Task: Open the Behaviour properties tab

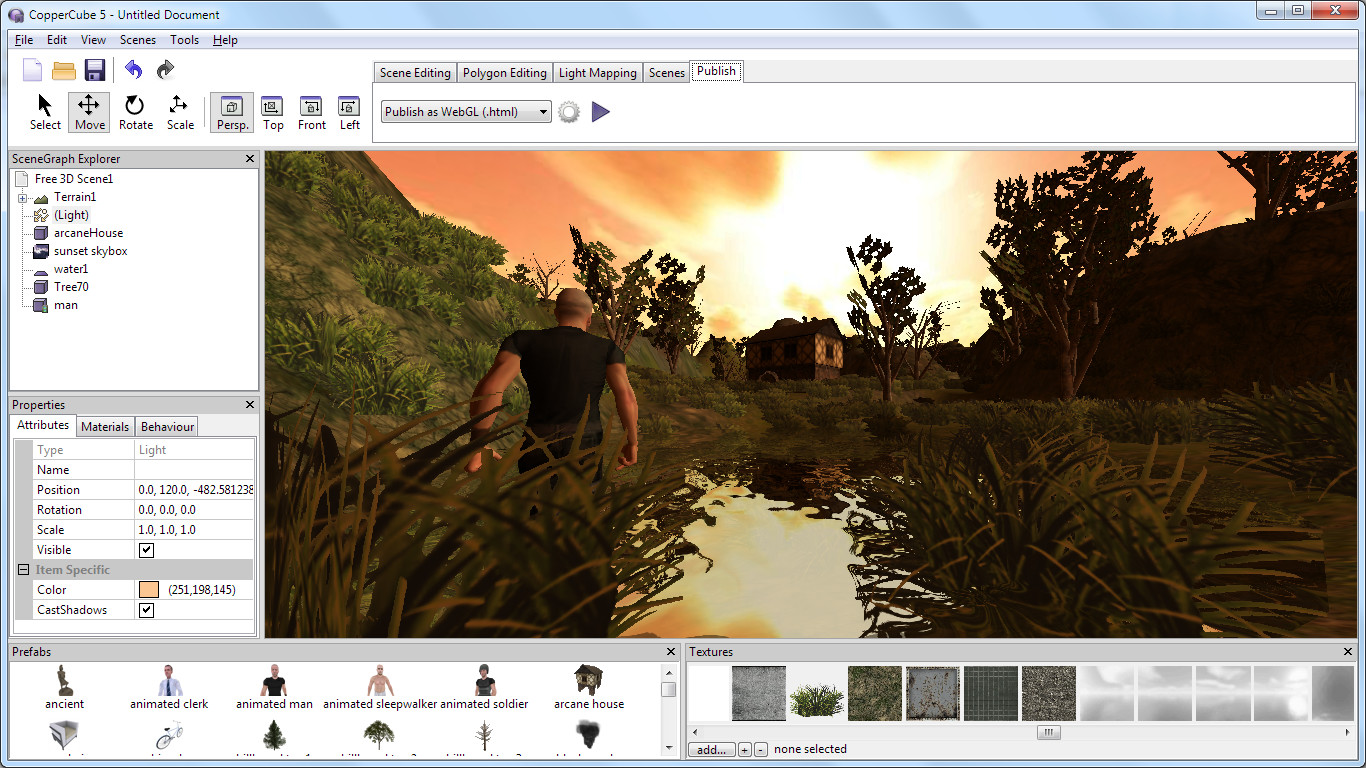Action: 167,427
